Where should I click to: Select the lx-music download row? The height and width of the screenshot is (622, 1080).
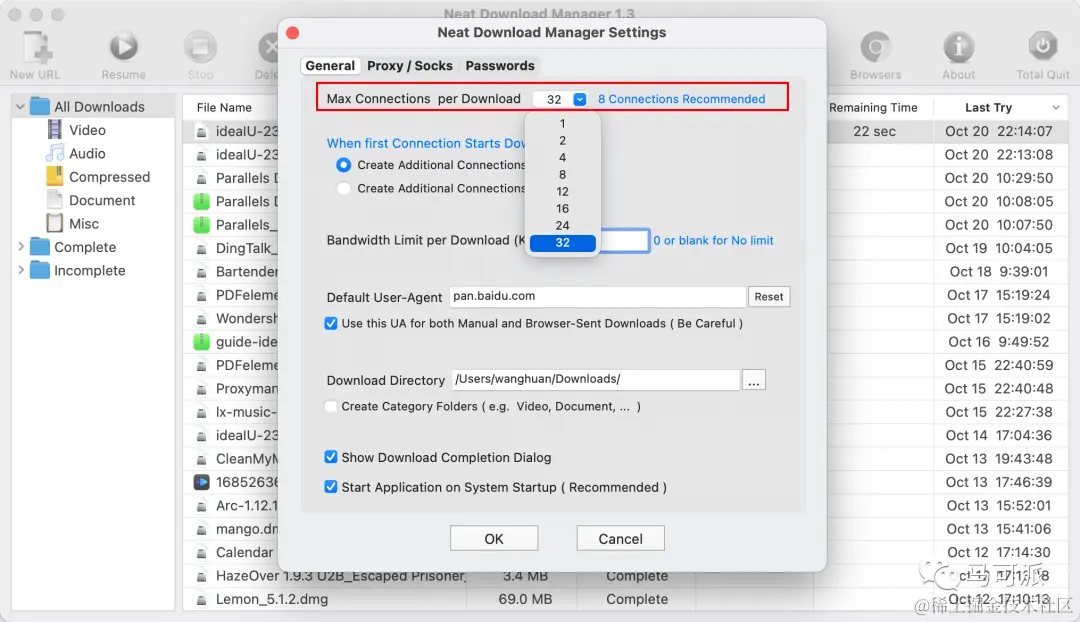(232, 412)
